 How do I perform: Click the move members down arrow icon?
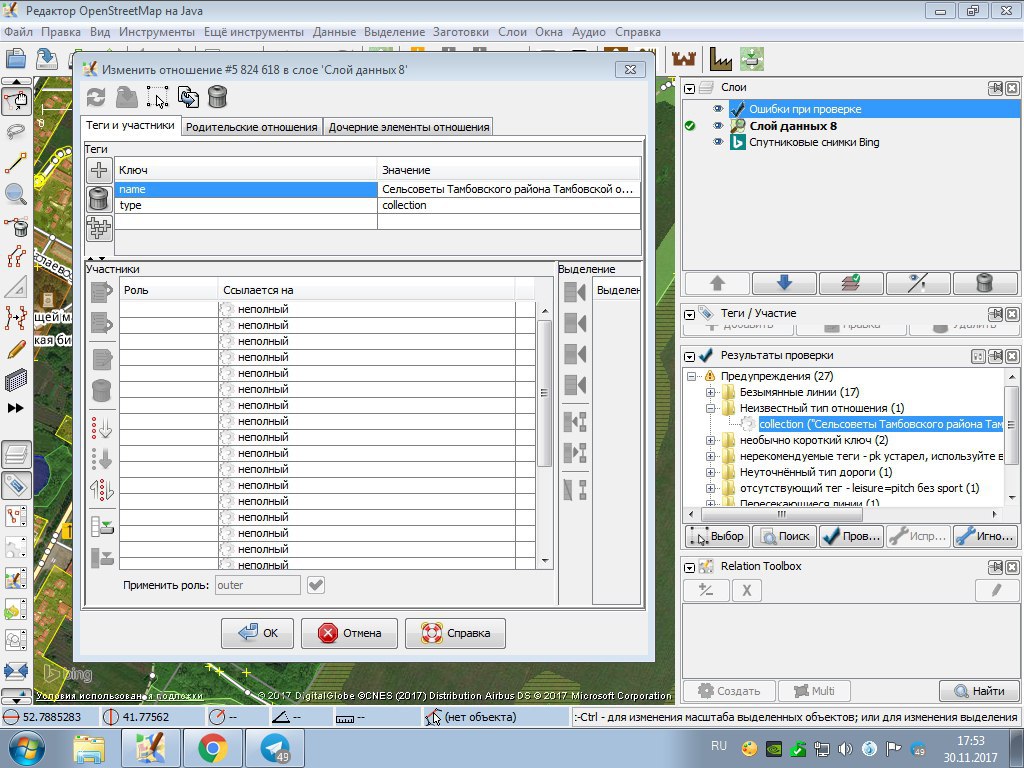[x=102, y=458]
